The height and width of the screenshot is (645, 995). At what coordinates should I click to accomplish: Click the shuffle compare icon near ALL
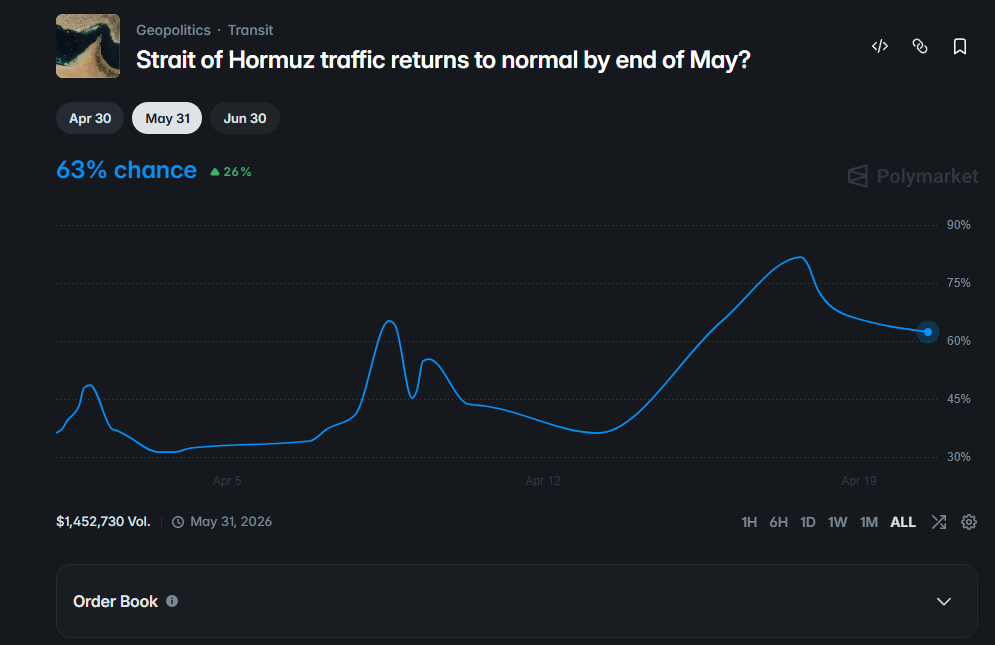point(938,522)
